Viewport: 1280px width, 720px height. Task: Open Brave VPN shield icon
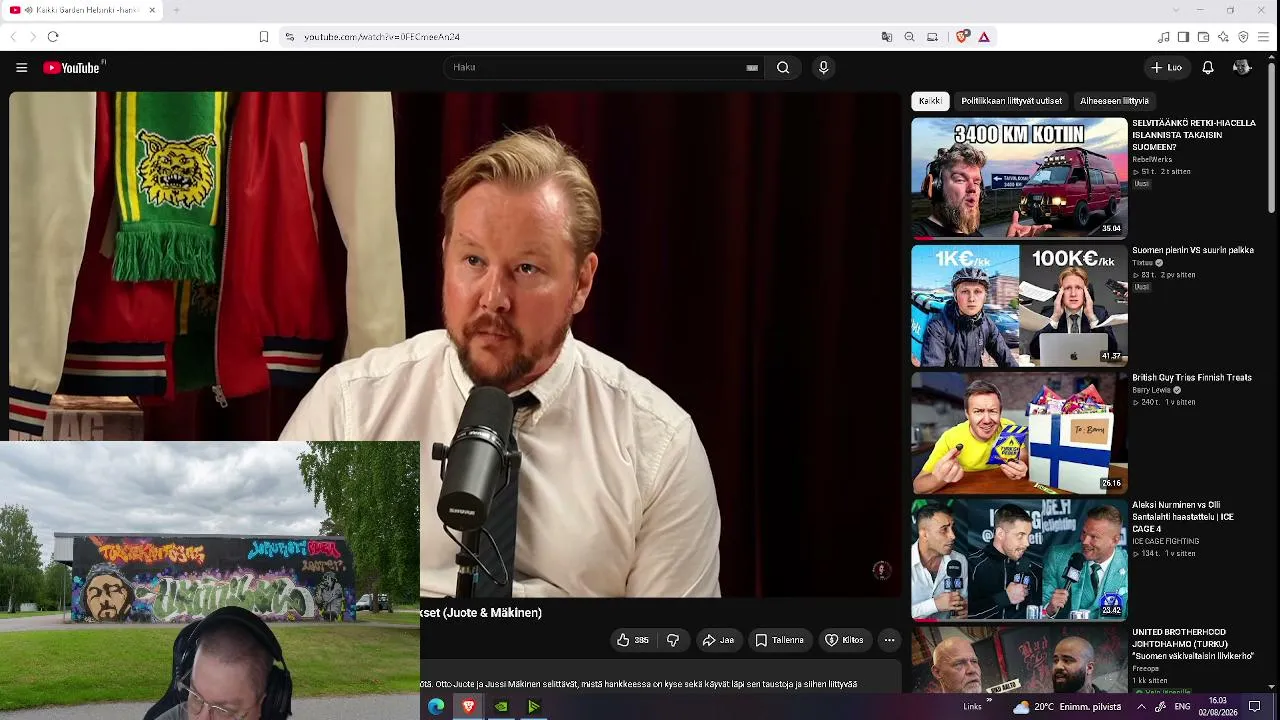(1243, 37)
